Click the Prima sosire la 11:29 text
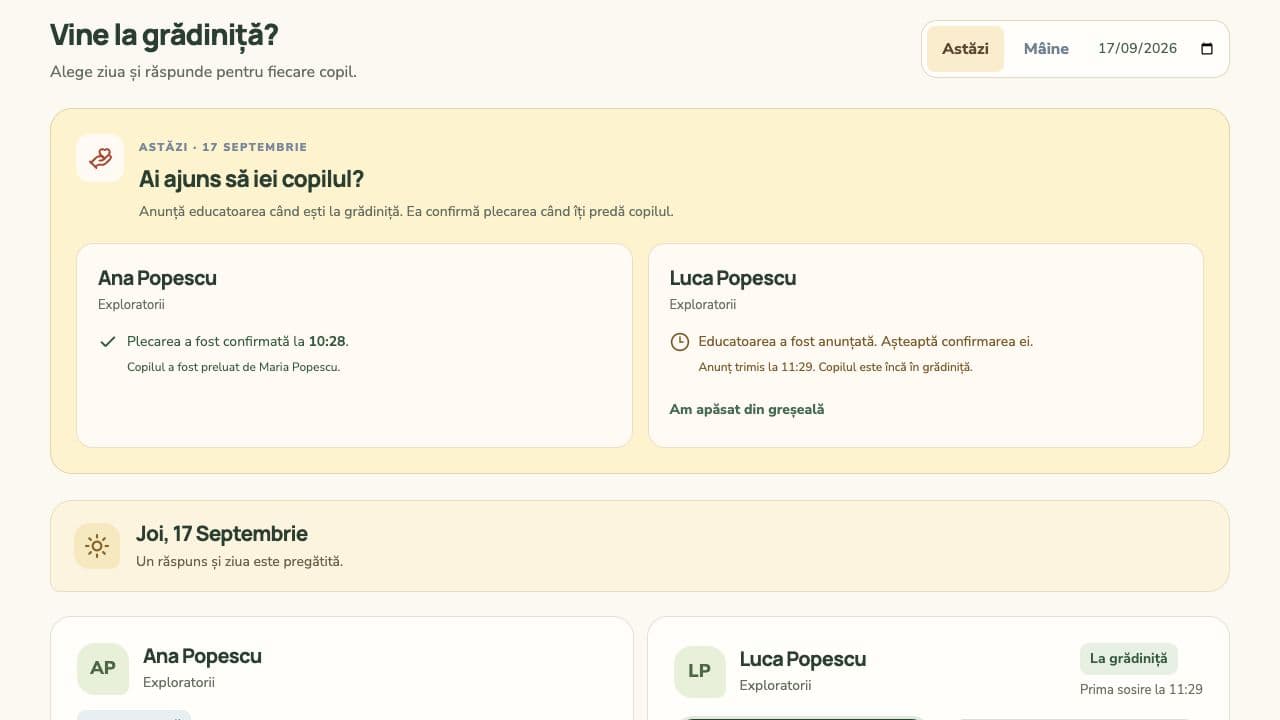 1141,689
